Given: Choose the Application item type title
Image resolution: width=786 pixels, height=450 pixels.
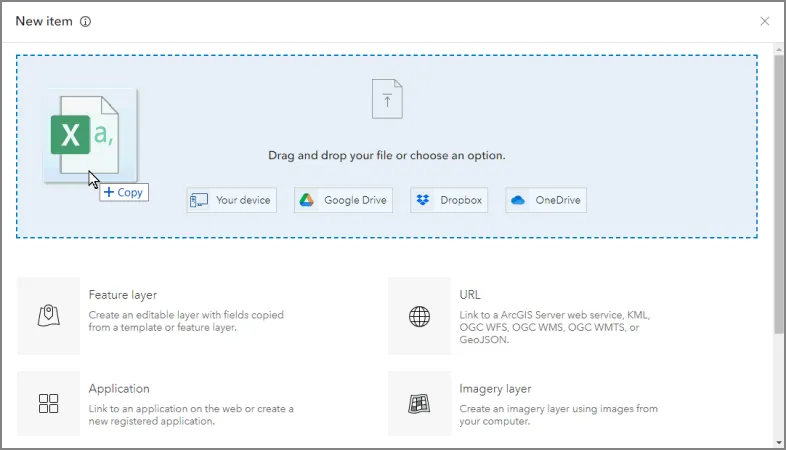Looking at the screenshot, I should pyautogui.click(x=119, y=388).
